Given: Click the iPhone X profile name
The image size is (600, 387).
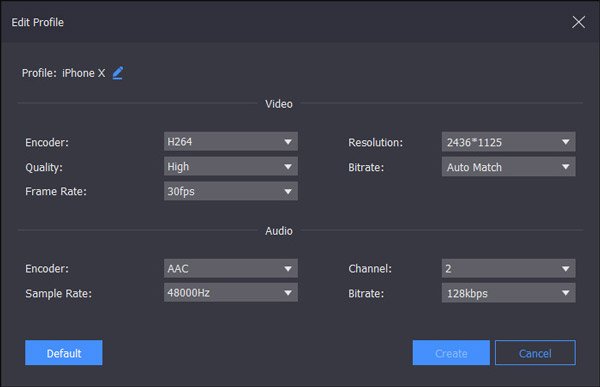Looking at the screenshot, I should coord(83,73).
